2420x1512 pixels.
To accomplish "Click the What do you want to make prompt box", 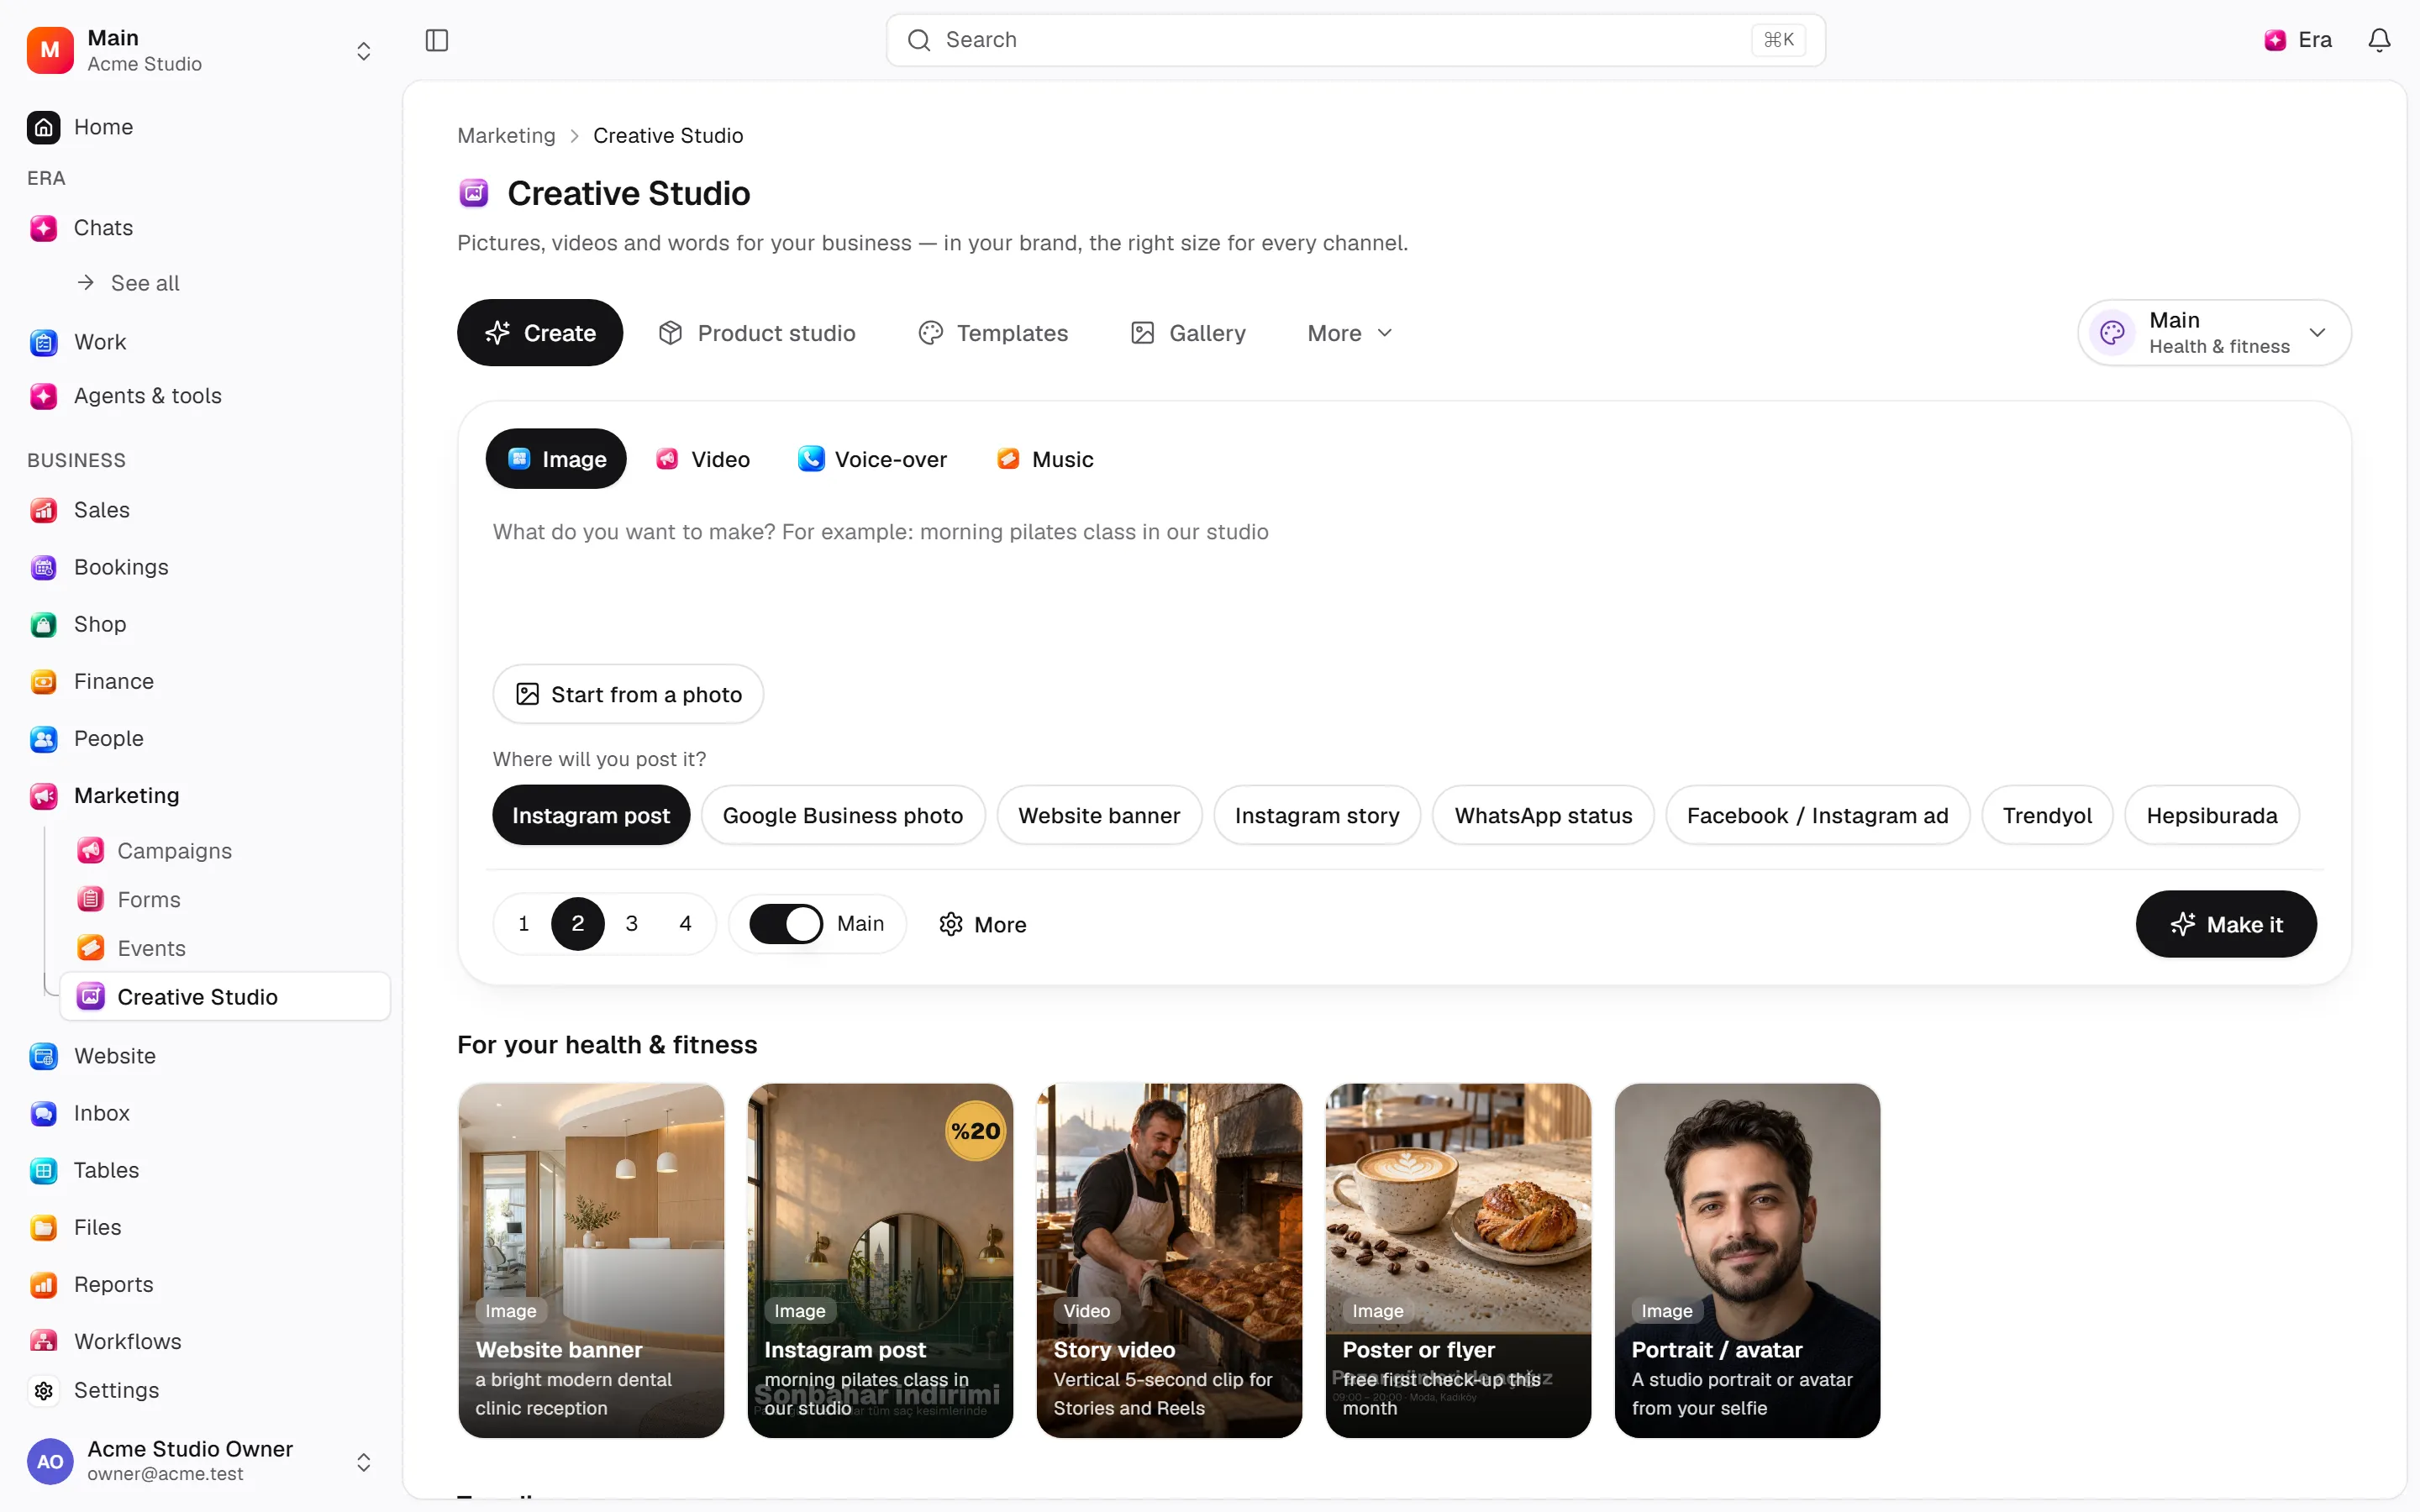I will pos(1404,580).
